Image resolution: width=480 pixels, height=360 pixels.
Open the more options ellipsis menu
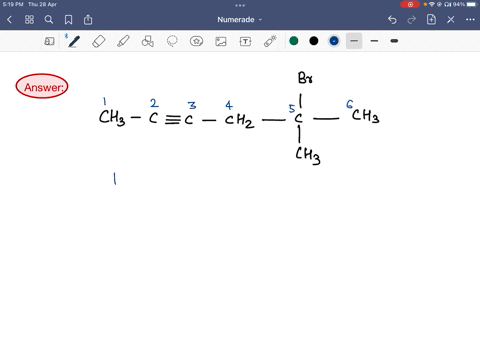tap(470, 20)
